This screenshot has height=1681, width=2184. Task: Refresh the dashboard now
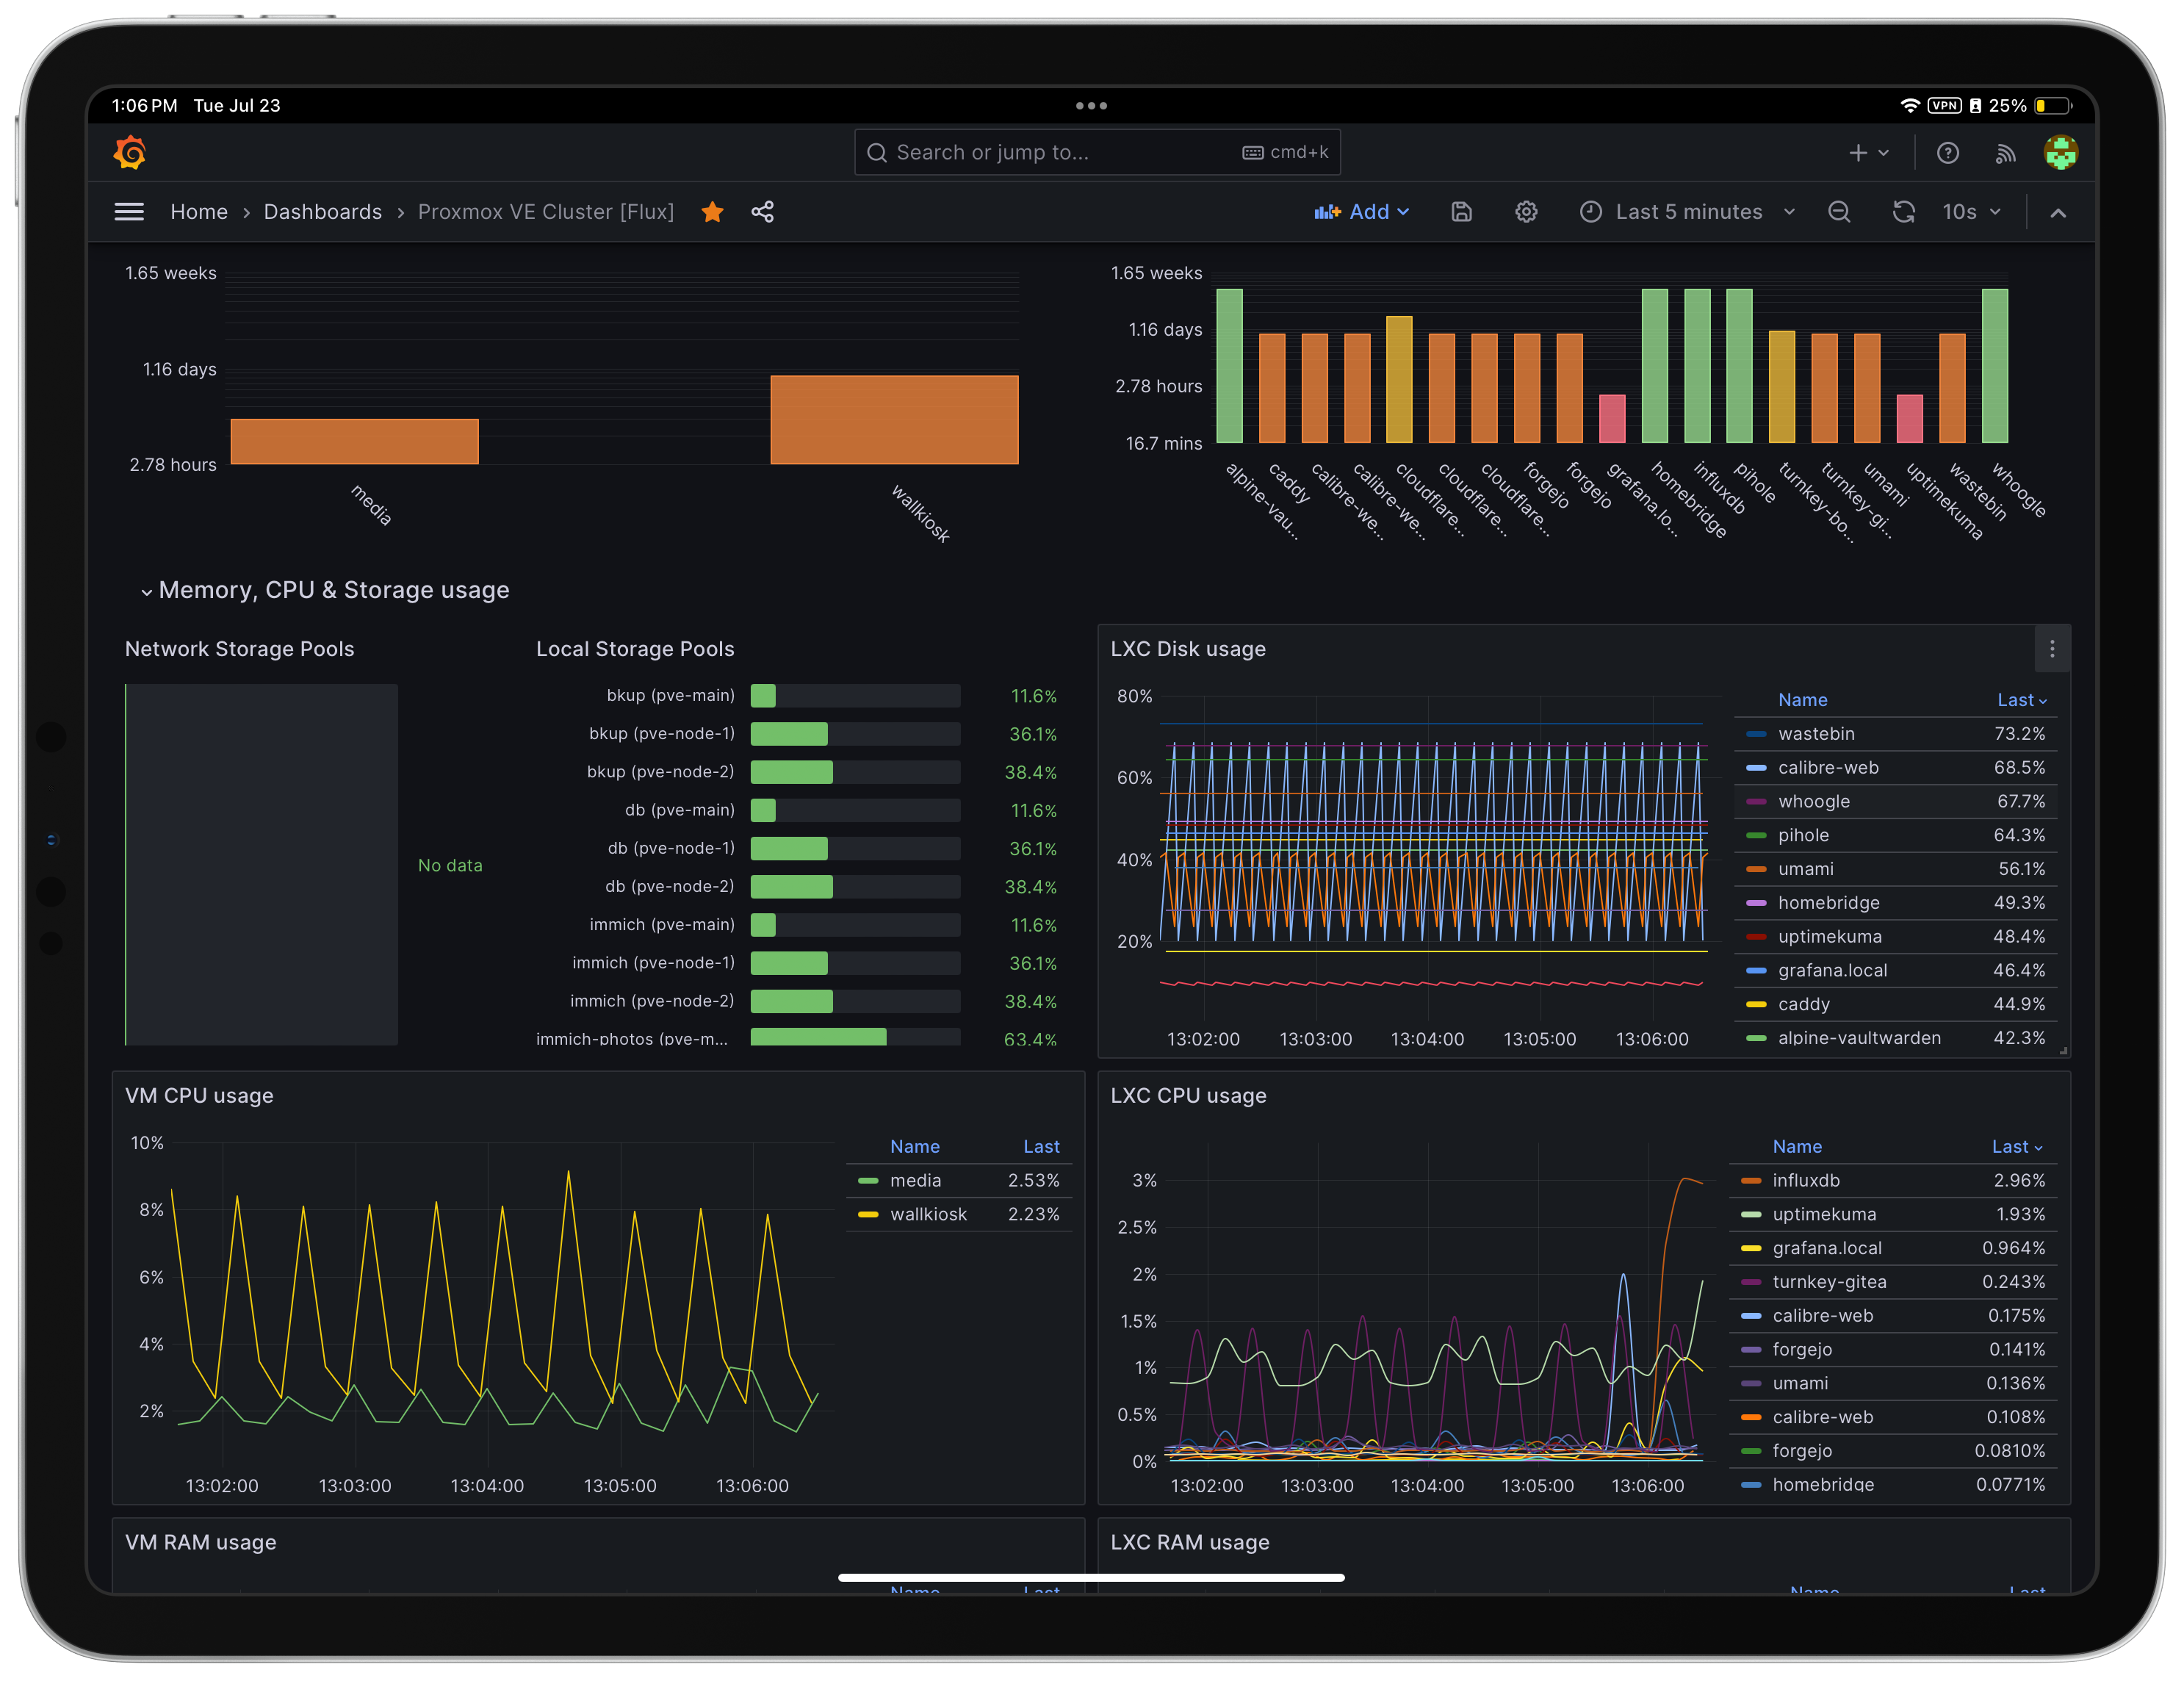[1904, 212]
